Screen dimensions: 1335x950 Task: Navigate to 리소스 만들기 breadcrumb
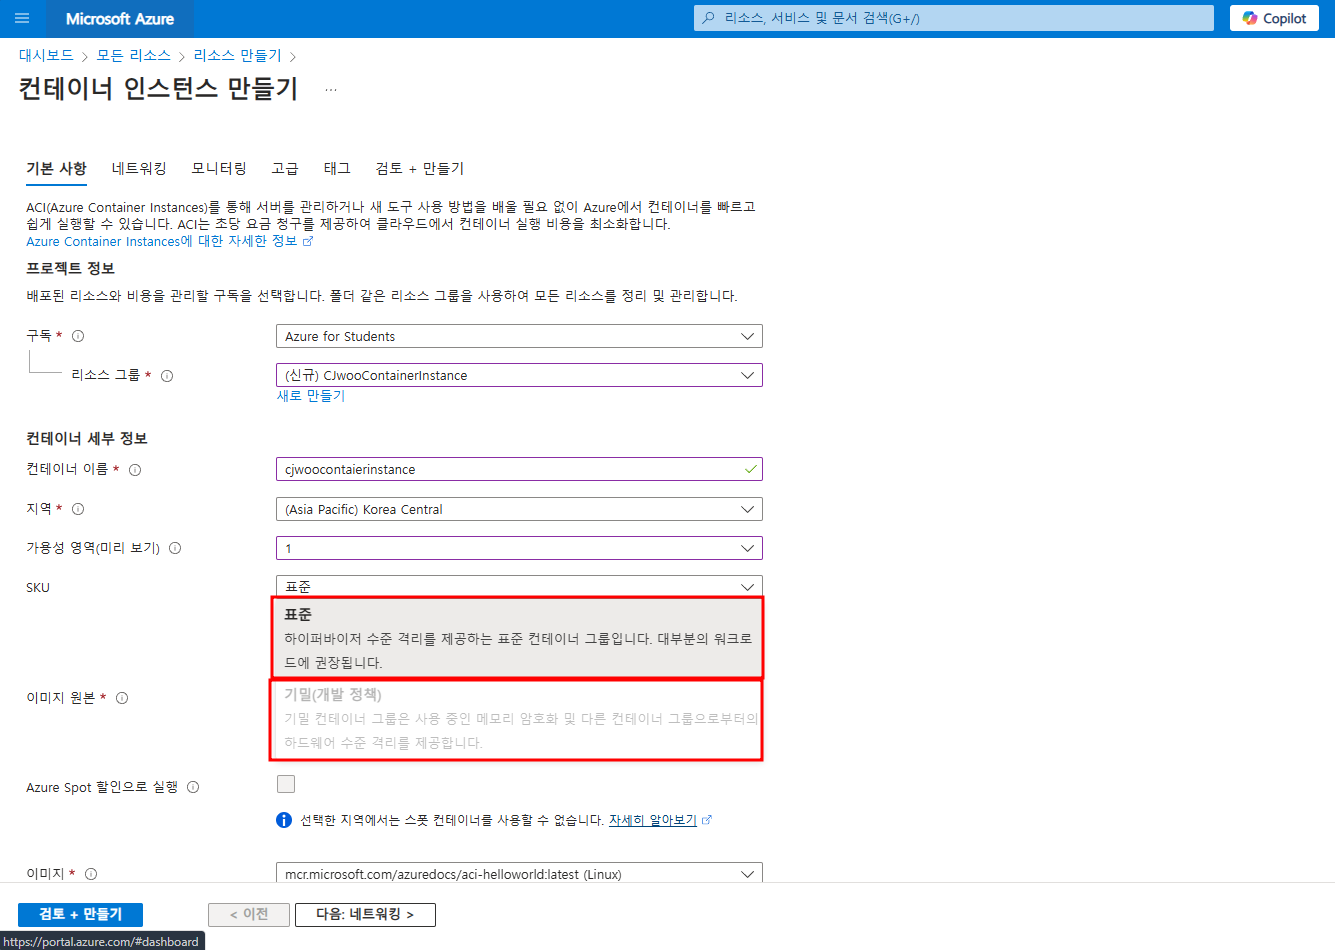pyautogui.click(x=237, y=55)
